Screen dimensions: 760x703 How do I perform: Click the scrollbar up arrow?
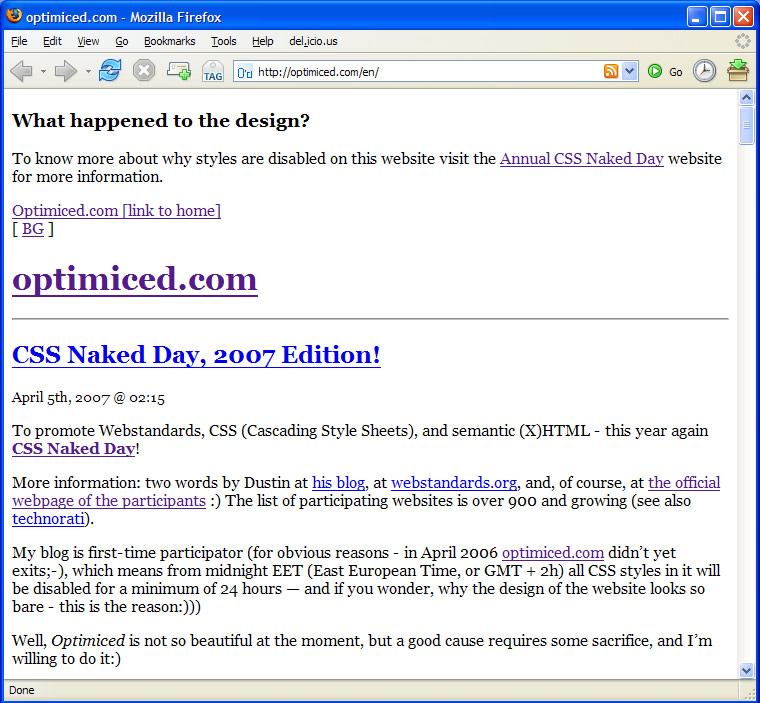[x=746, y=97]
